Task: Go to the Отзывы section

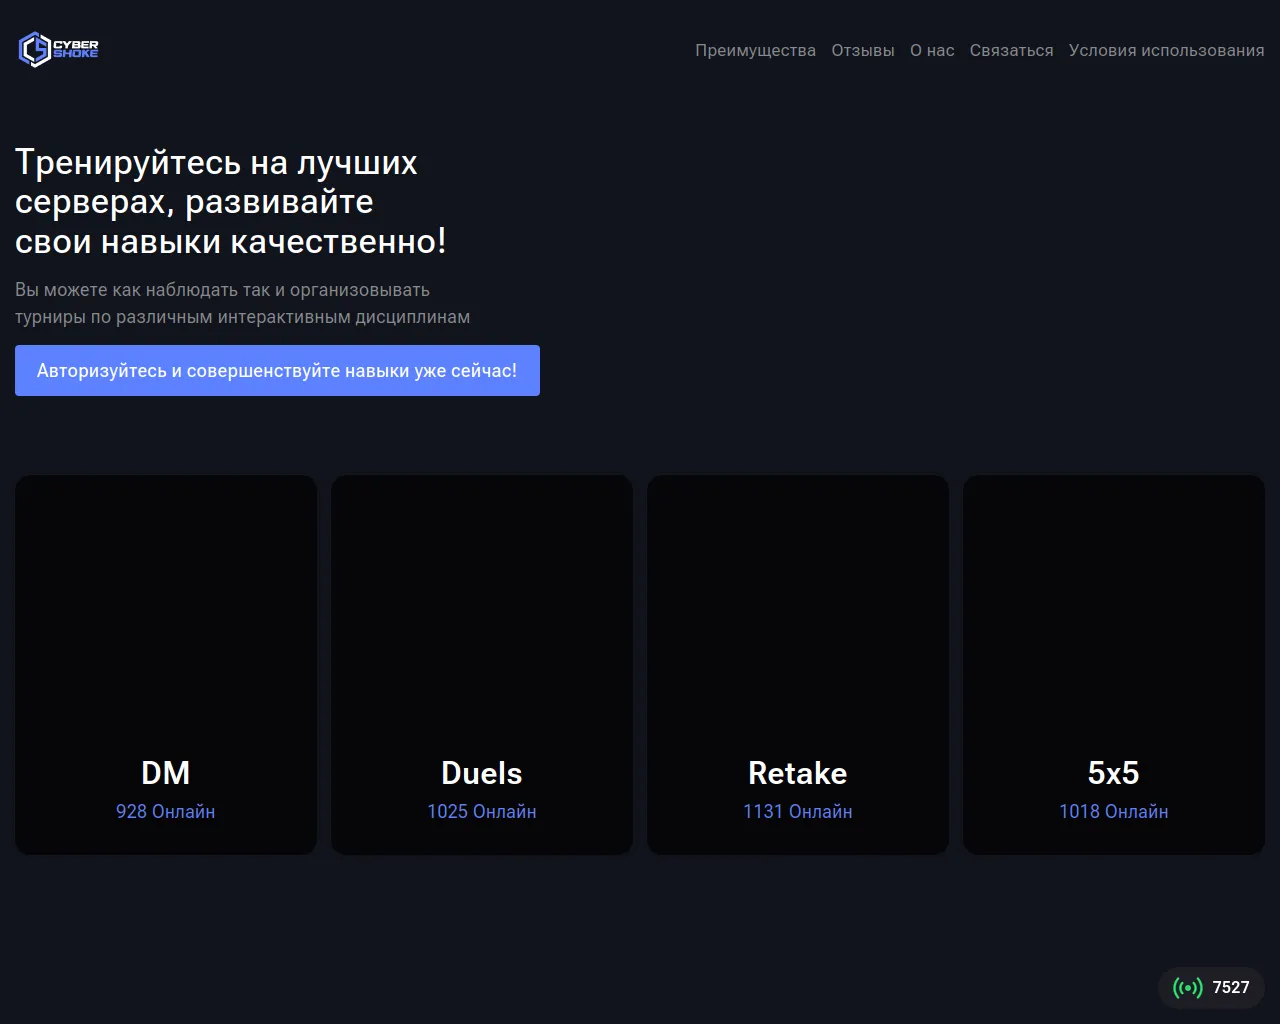Action: pos(863,51)
